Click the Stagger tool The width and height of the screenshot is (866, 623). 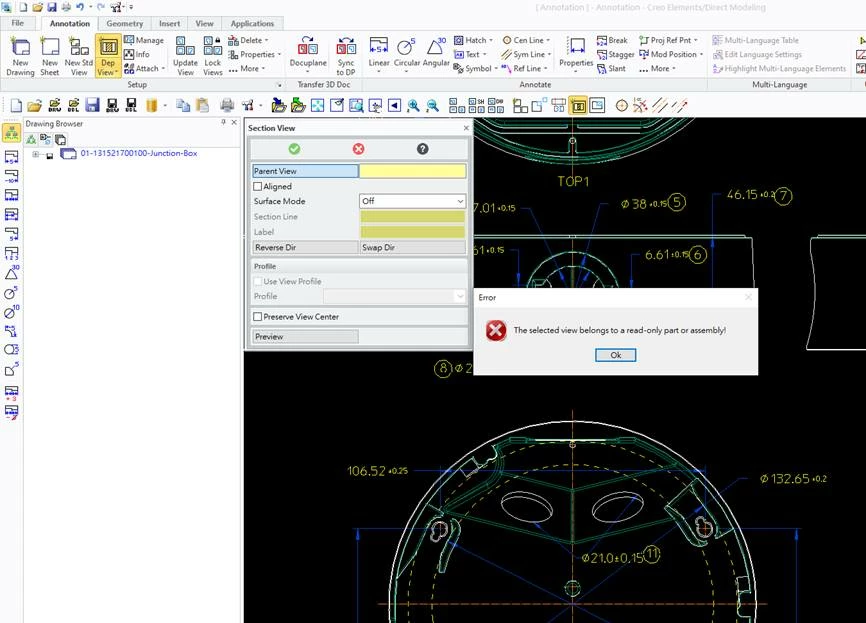point(615,54)
